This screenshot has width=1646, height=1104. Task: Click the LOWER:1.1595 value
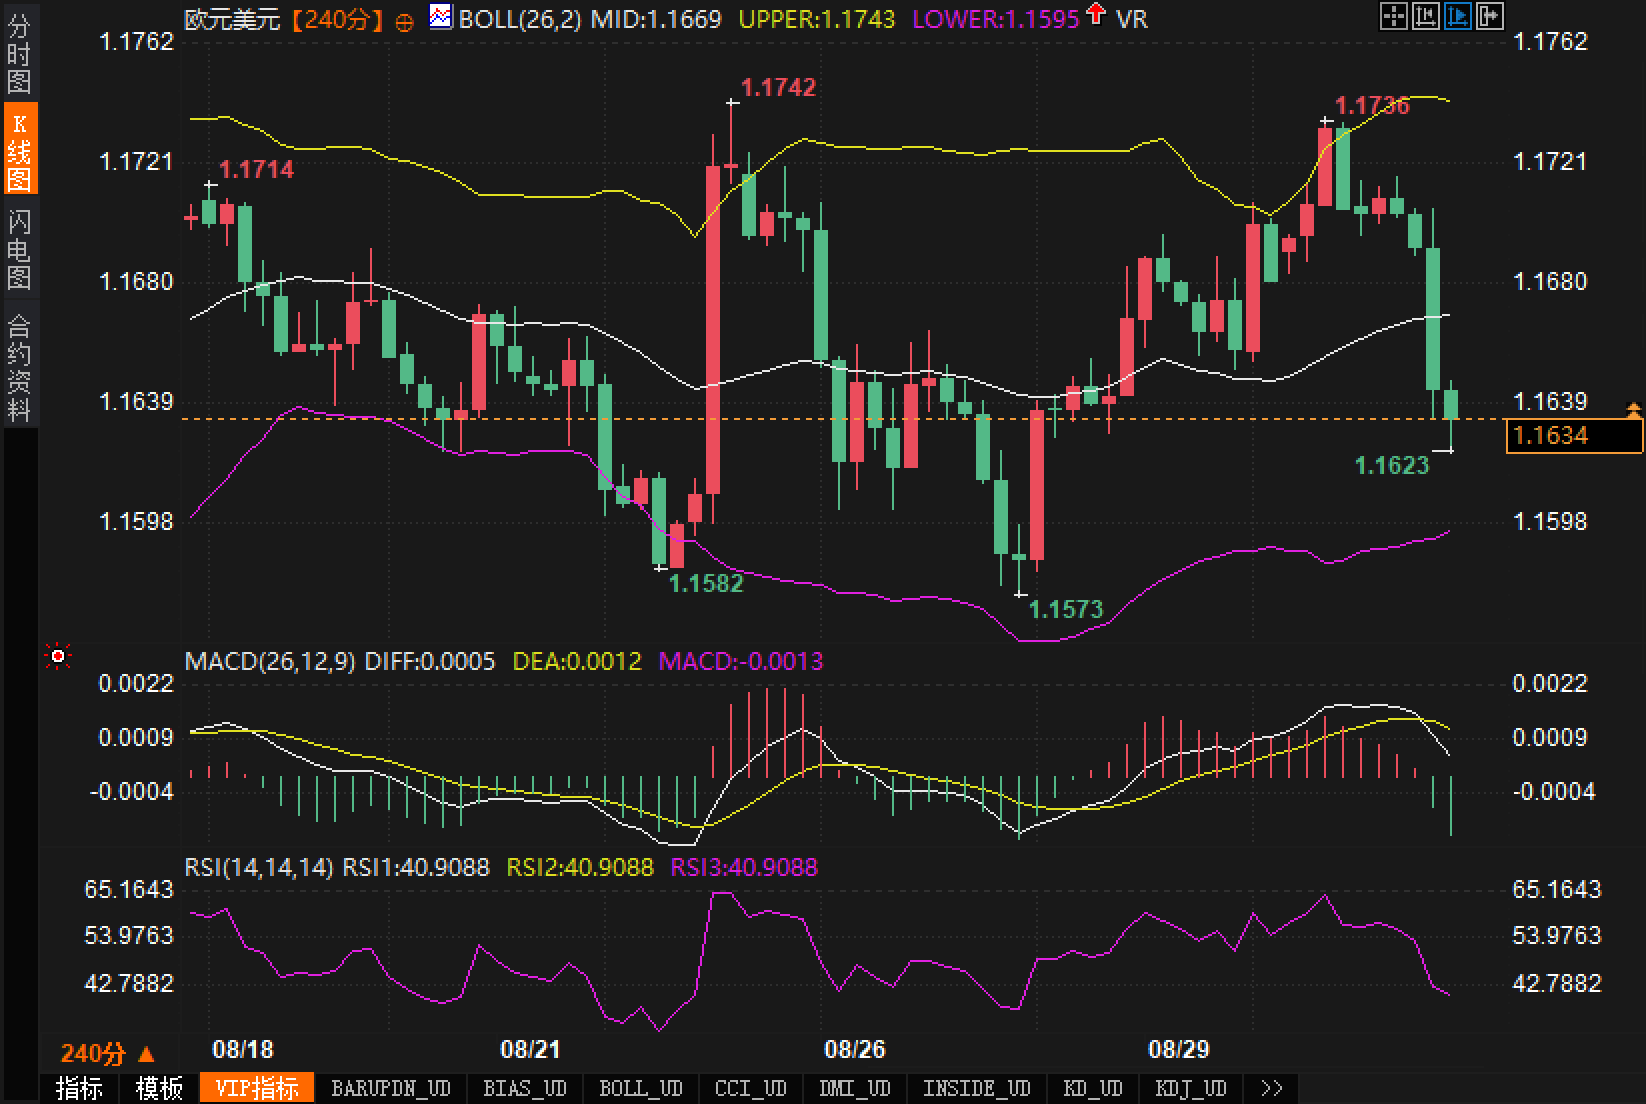(x=996, y=19)
